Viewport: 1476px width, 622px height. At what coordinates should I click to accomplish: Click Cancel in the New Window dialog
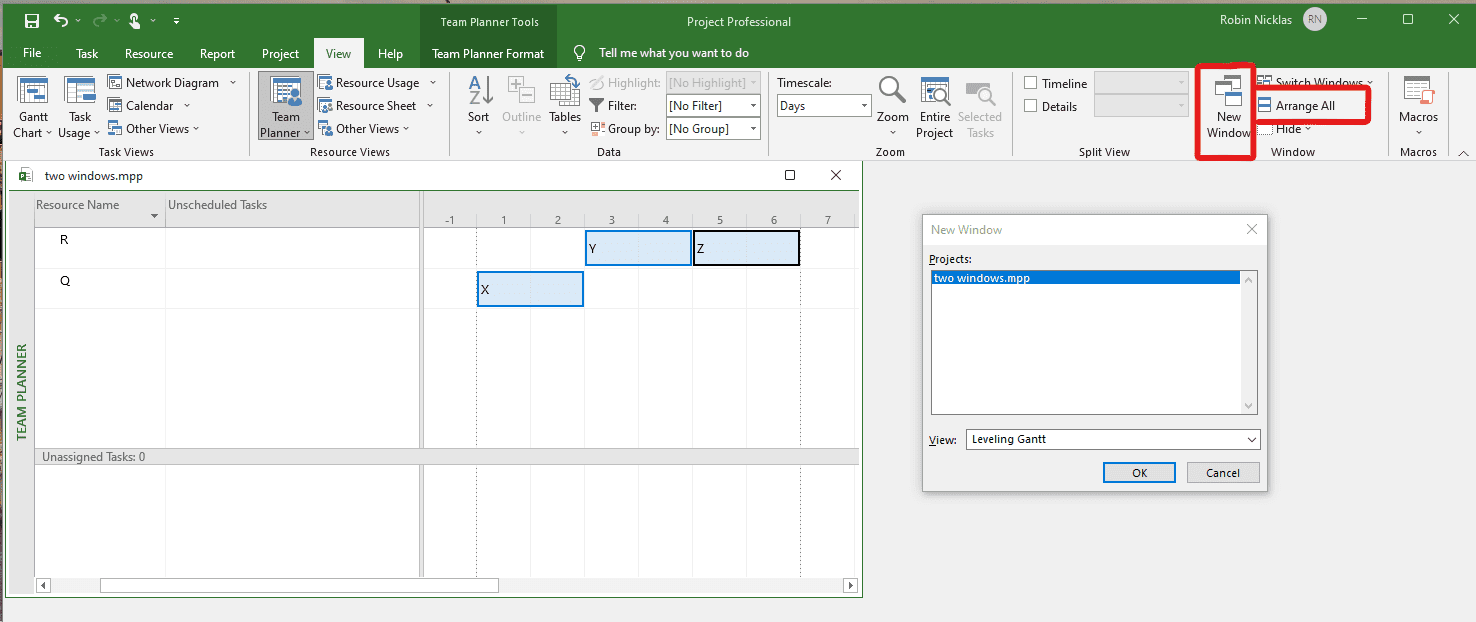click(x=1223, y=473)
